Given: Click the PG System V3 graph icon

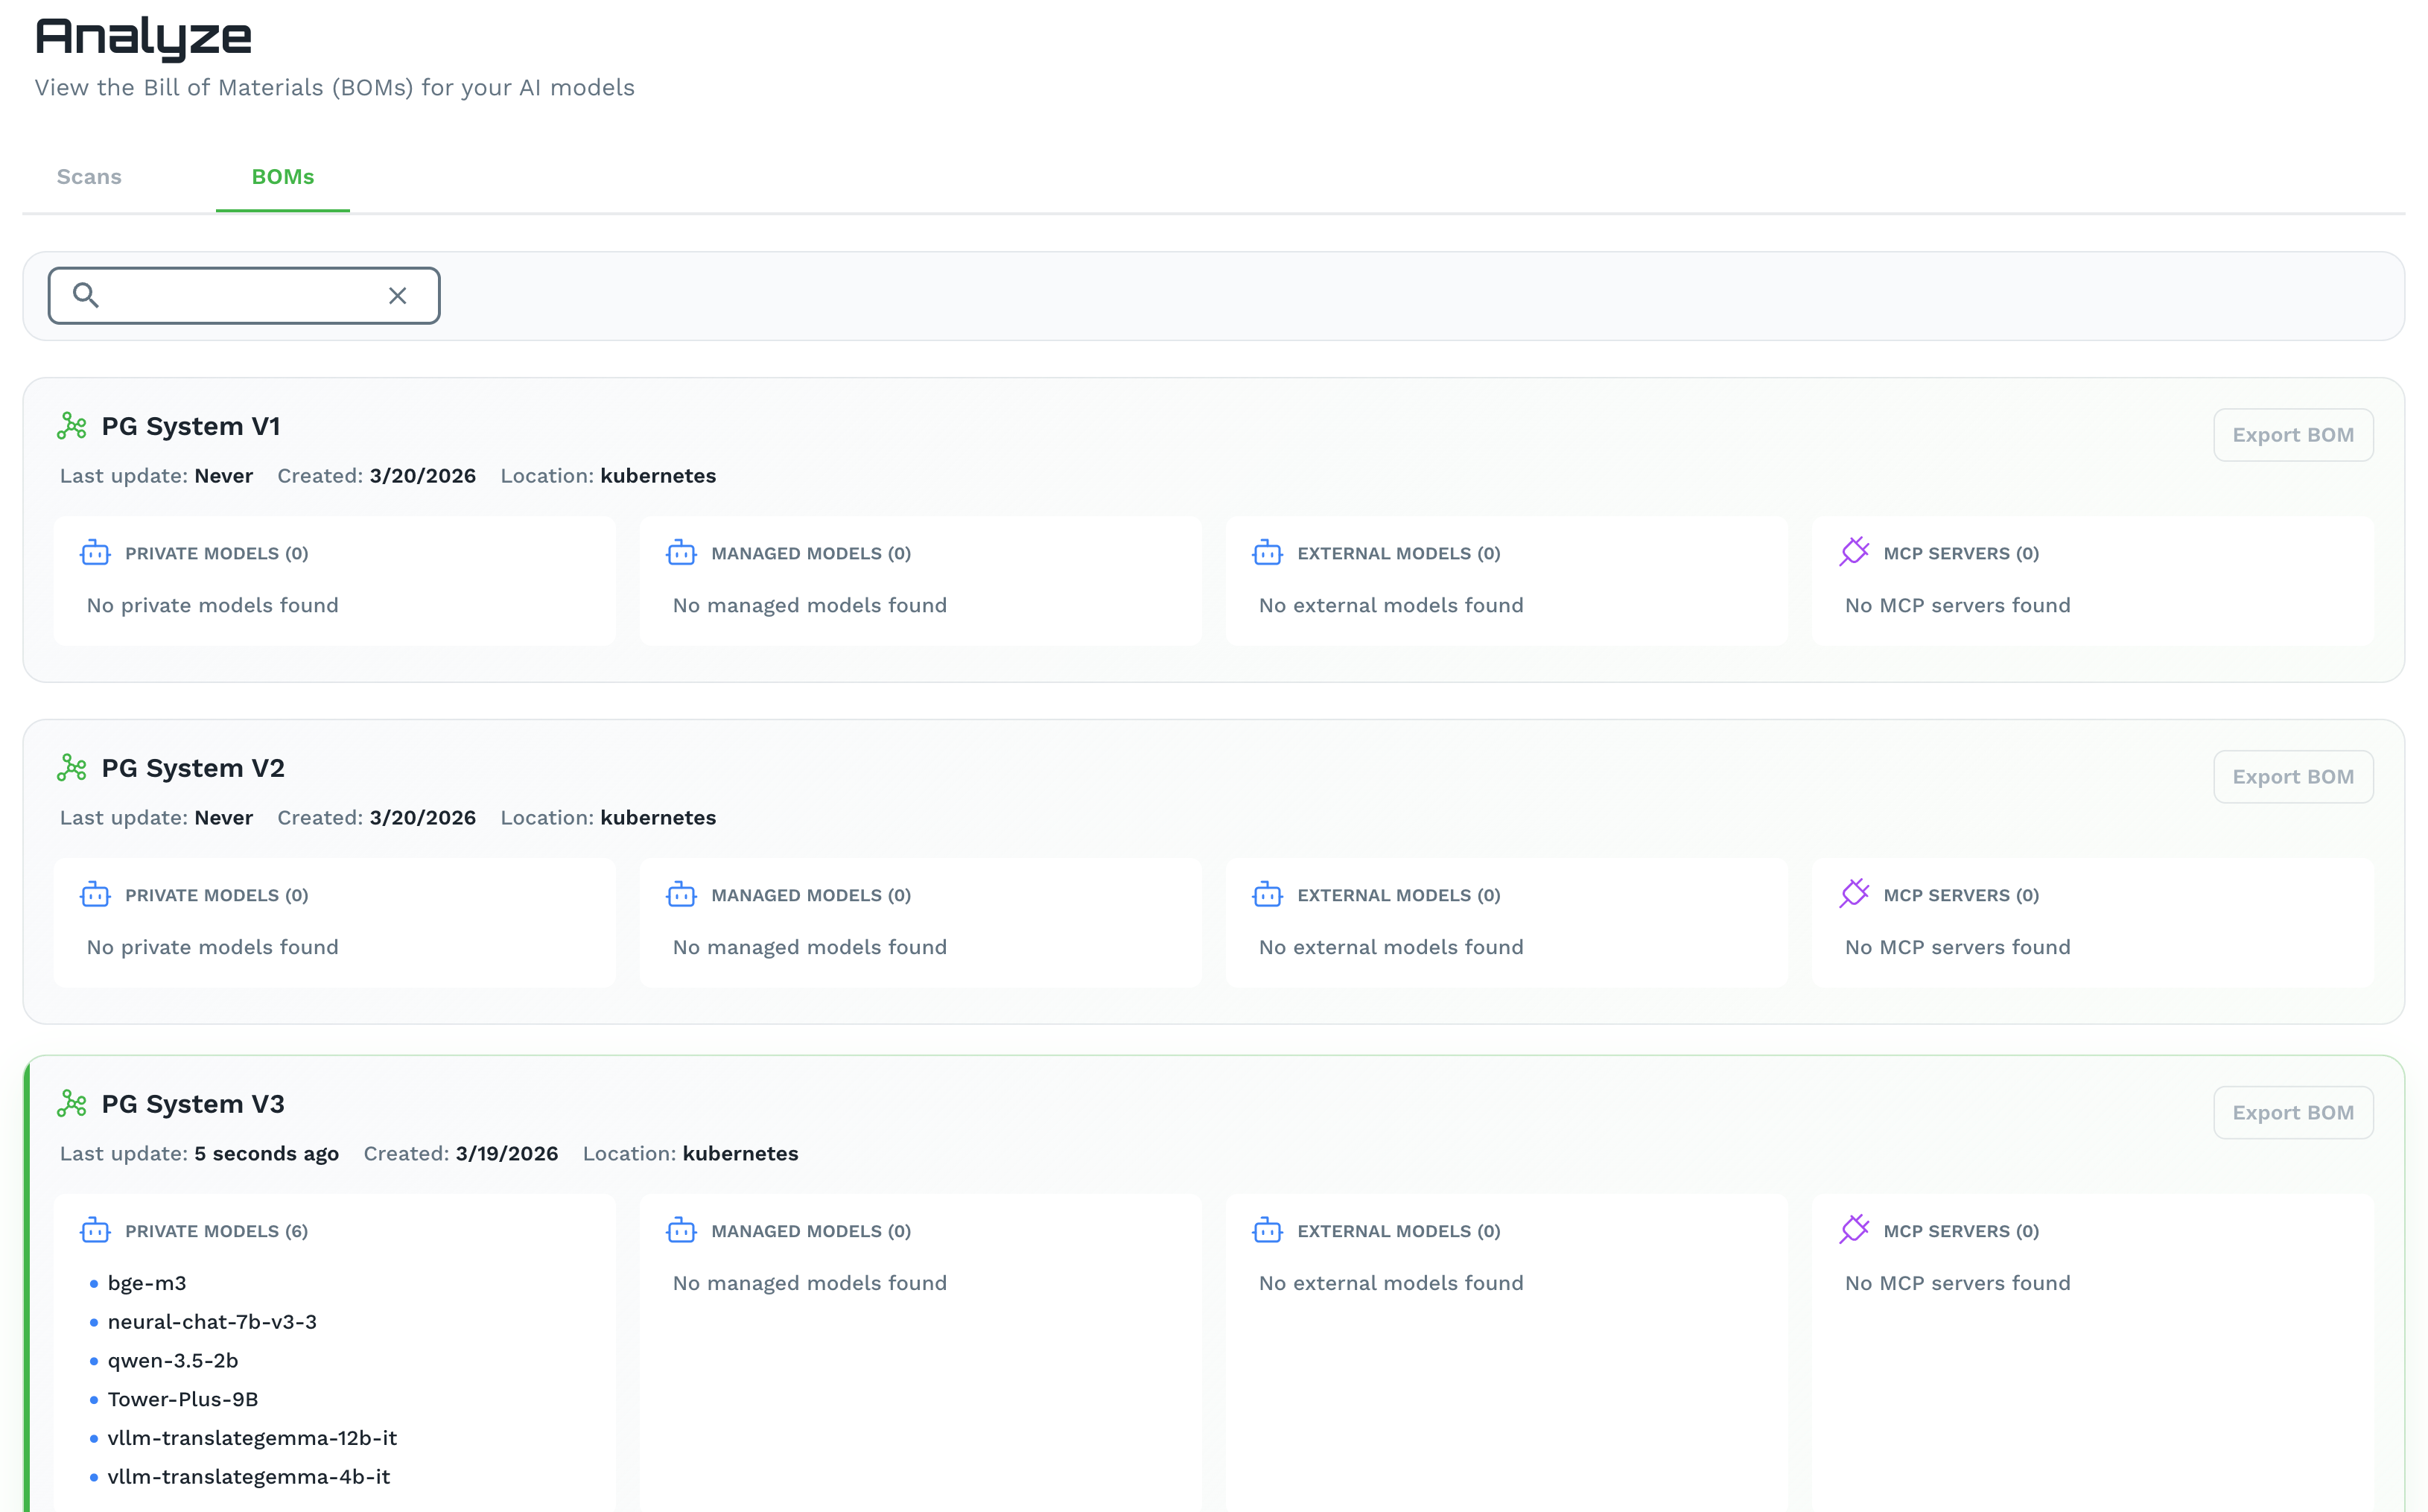Looking at the screenshot, I should [x=72, y=1104].
